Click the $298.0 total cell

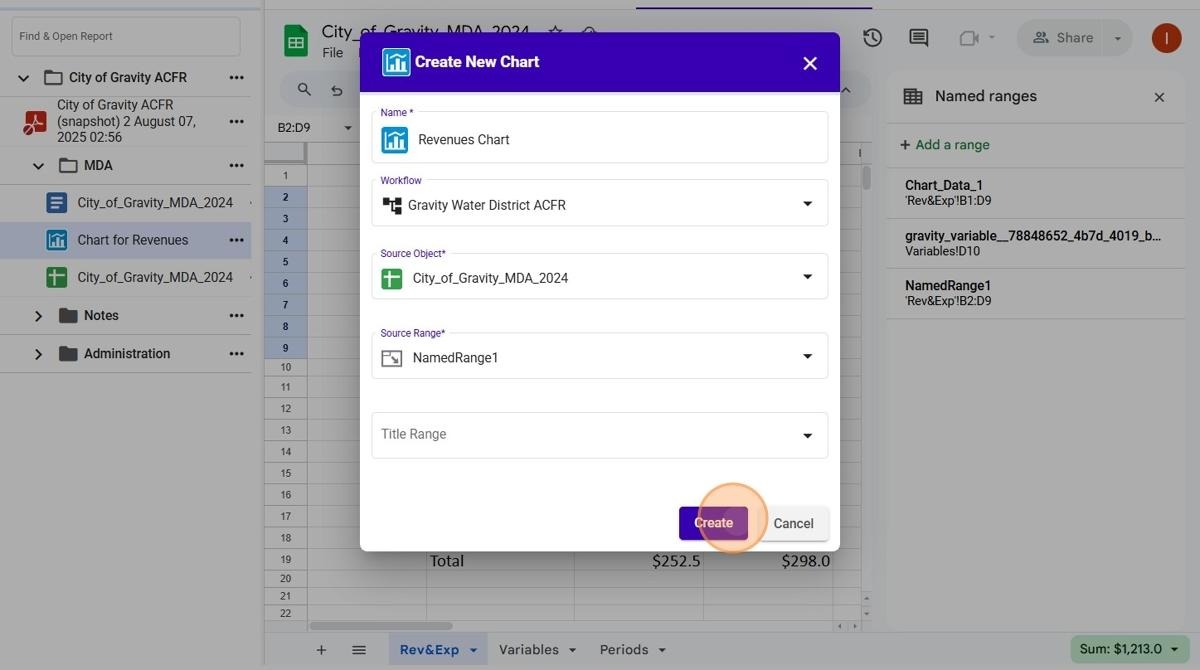coord(768,561)
